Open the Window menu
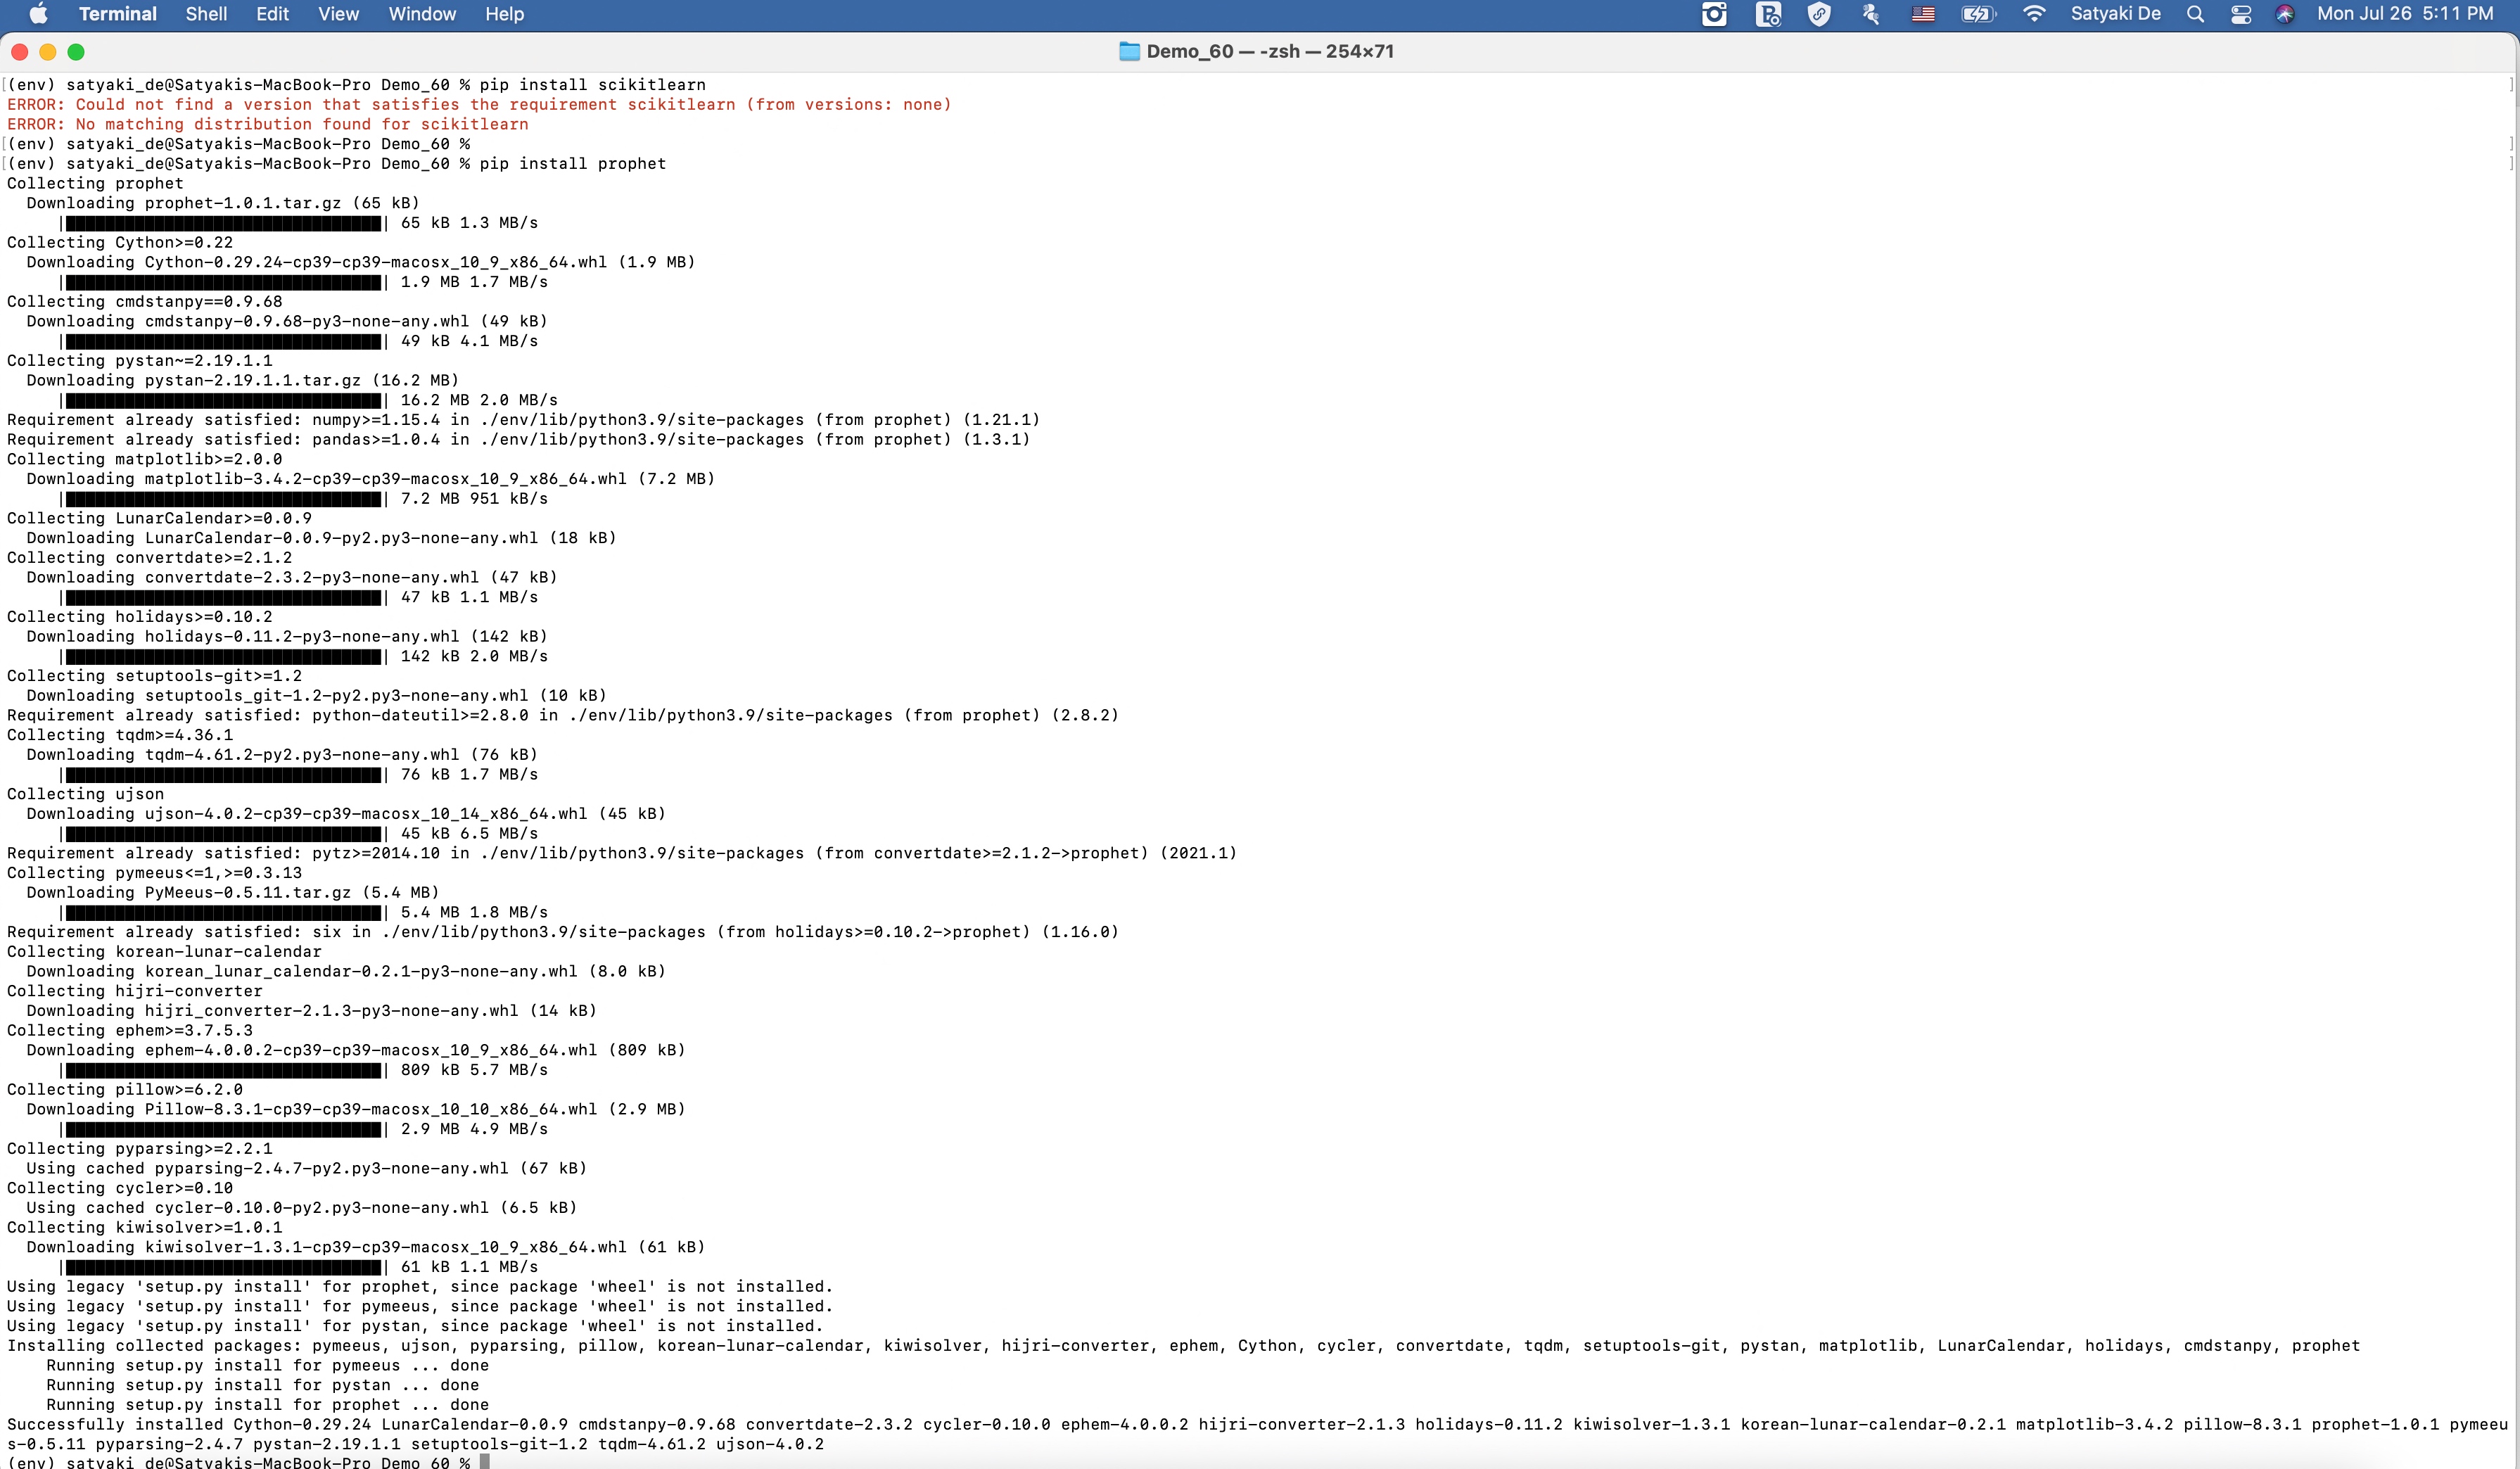2520x1469 pixels. (x=421, y=14)
